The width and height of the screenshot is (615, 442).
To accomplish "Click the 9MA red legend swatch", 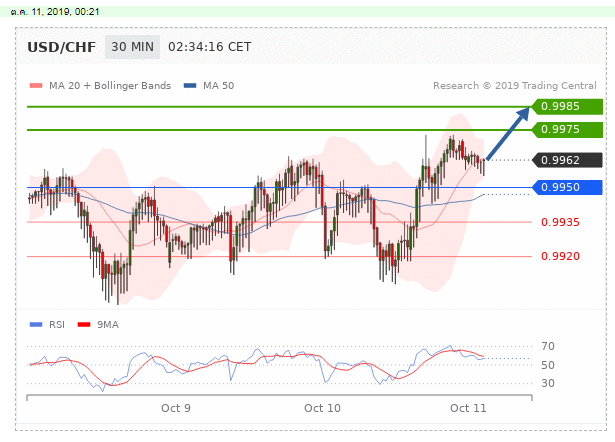I will pyautogui.click(x=84, y=324).
